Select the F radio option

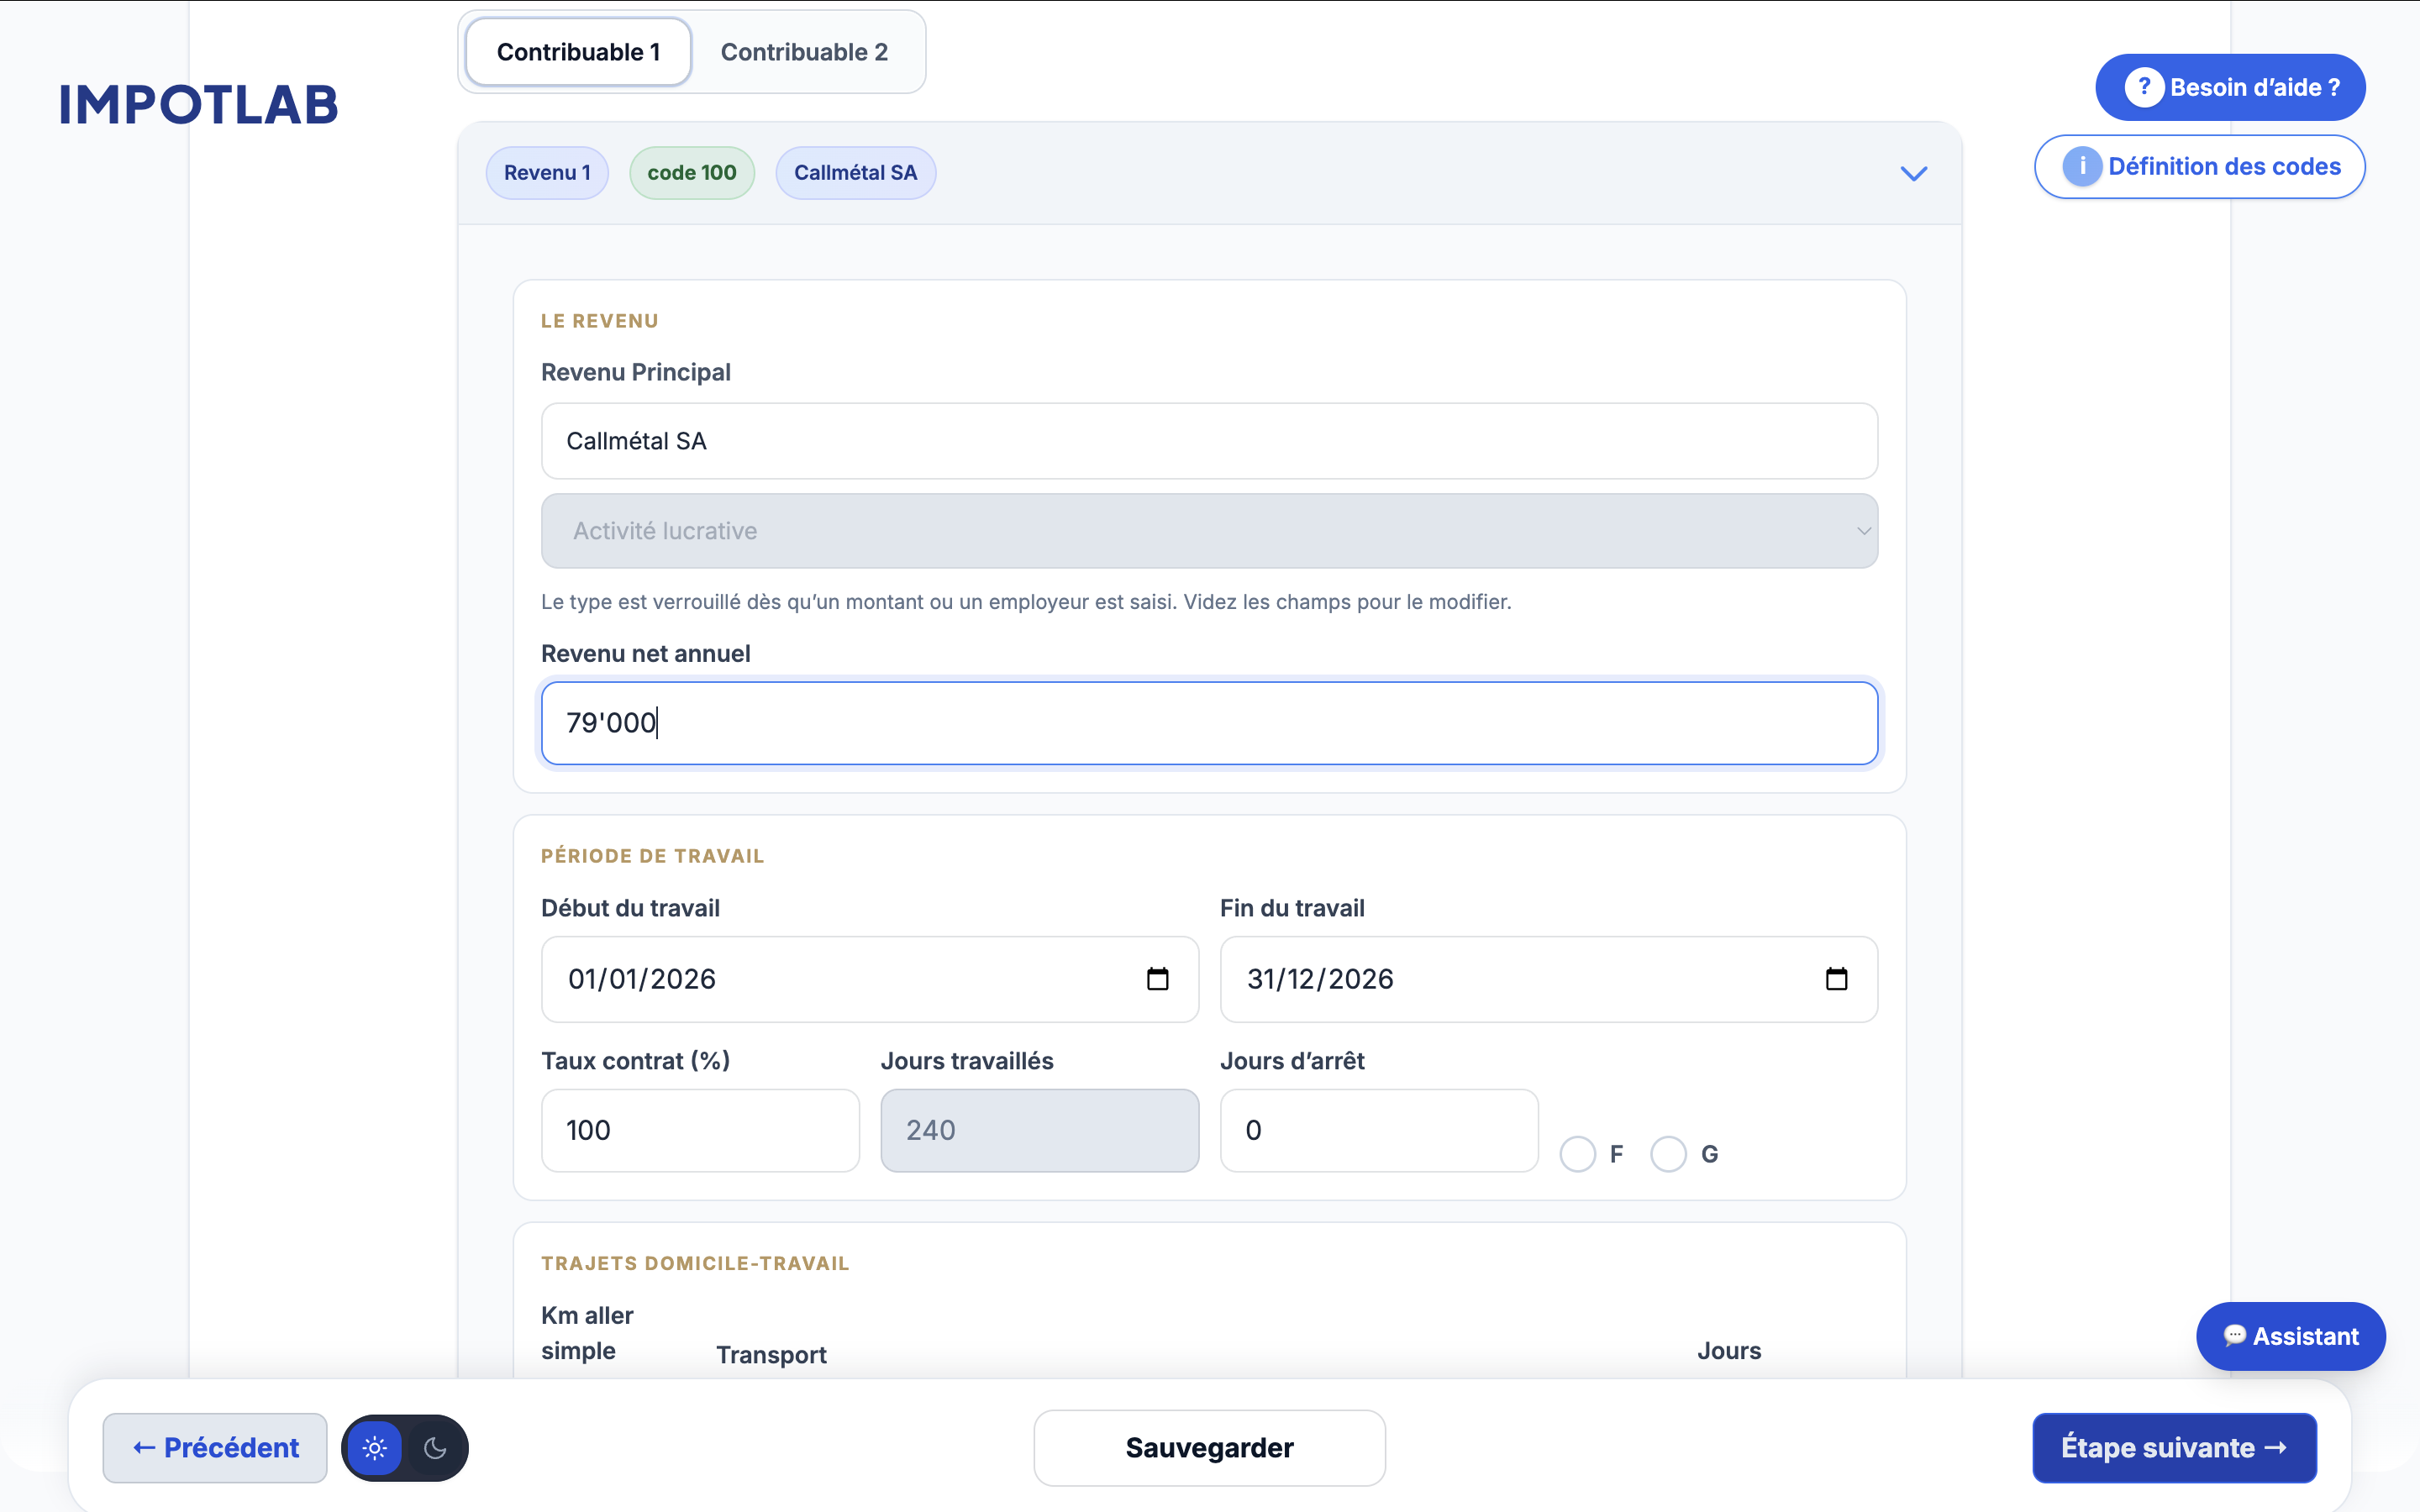point(1578,1154)
